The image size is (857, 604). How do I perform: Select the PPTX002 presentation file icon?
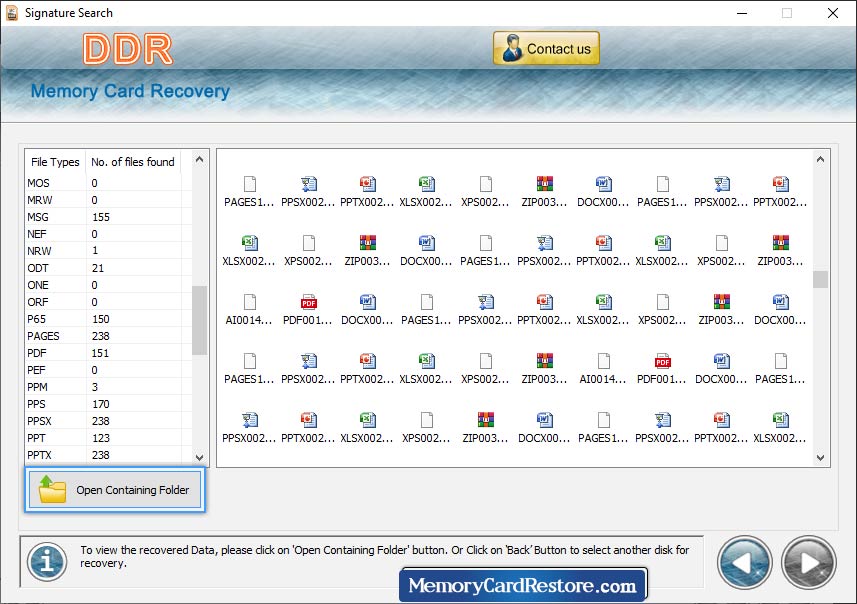[x=367, y=183]
